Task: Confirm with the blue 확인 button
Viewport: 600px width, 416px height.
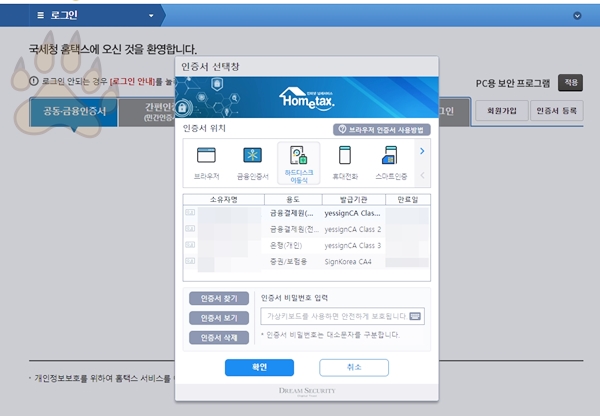Action: [259, 367]
